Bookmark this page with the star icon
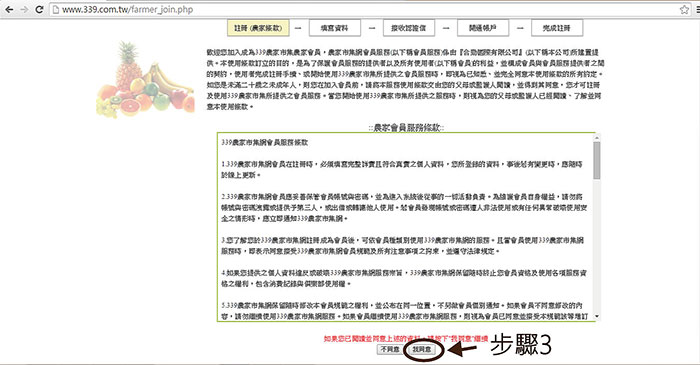The image size is (700, 365). [x=684, y=9]
